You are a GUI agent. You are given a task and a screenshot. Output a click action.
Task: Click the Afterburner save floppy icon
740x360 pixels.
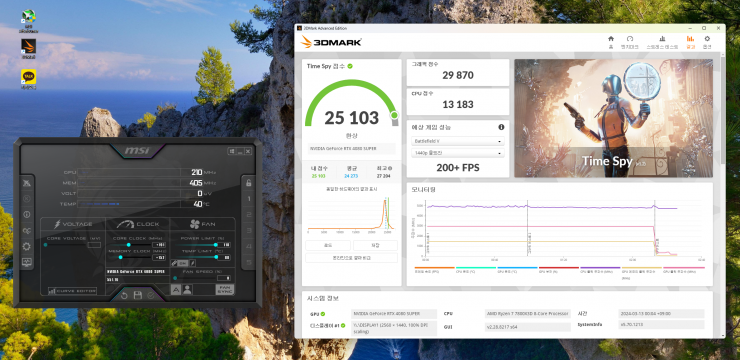coord(137,295)
